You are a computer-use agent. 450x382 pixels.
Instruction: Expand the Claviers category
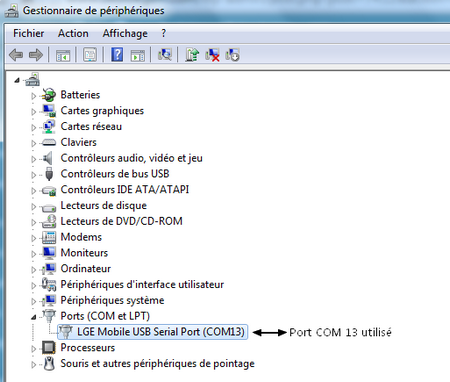34,143
